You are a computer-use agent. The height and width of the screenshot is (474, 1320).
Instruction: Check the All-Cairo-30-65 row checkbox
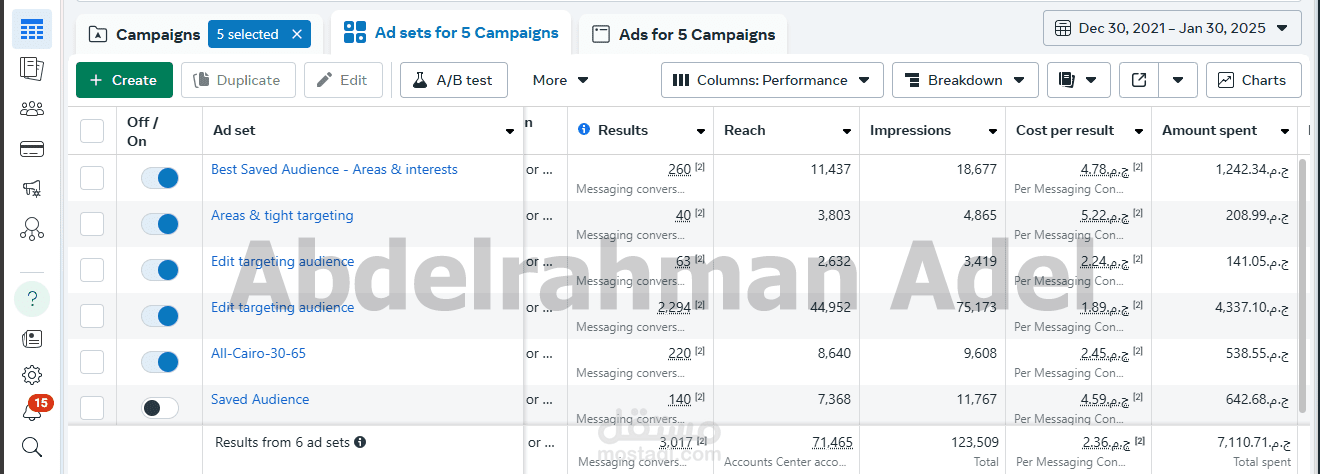[92, 362]
